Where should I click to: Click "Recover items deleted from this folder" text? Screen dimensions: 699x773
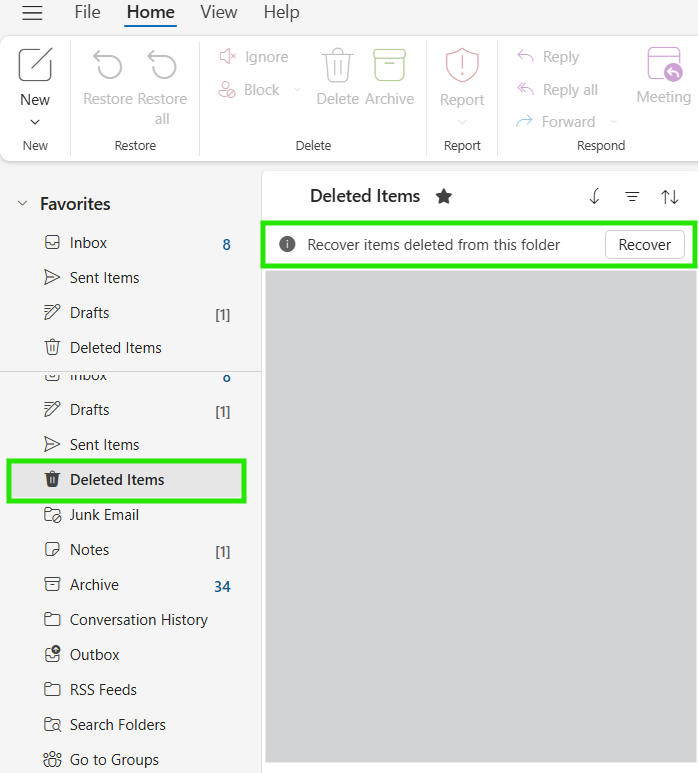[x=433, y=245]
